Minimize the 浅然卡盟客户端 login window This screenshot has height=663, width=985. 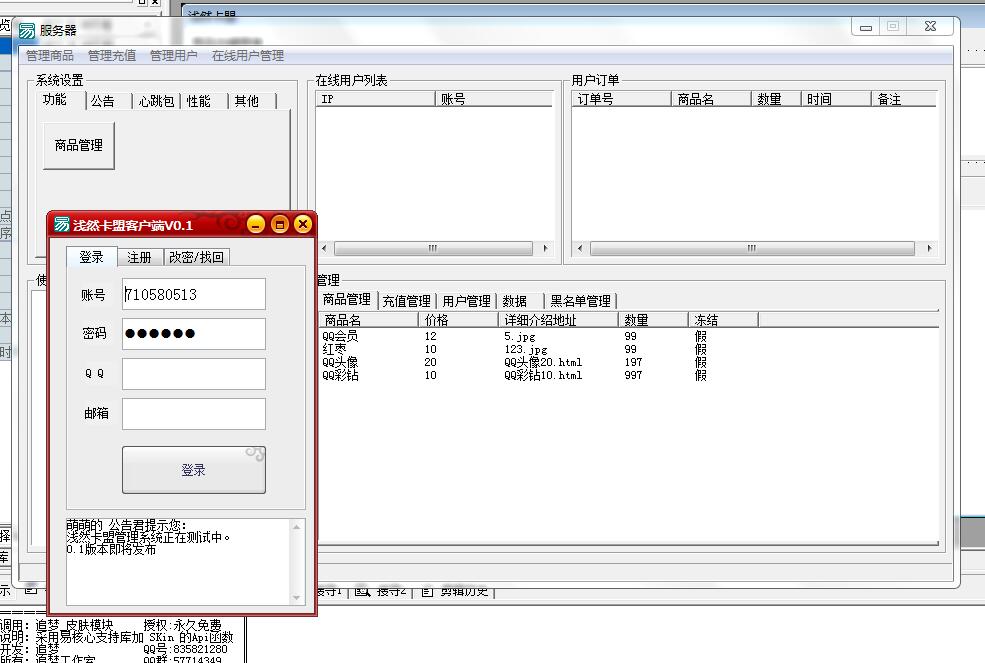(x=256, y=224)
